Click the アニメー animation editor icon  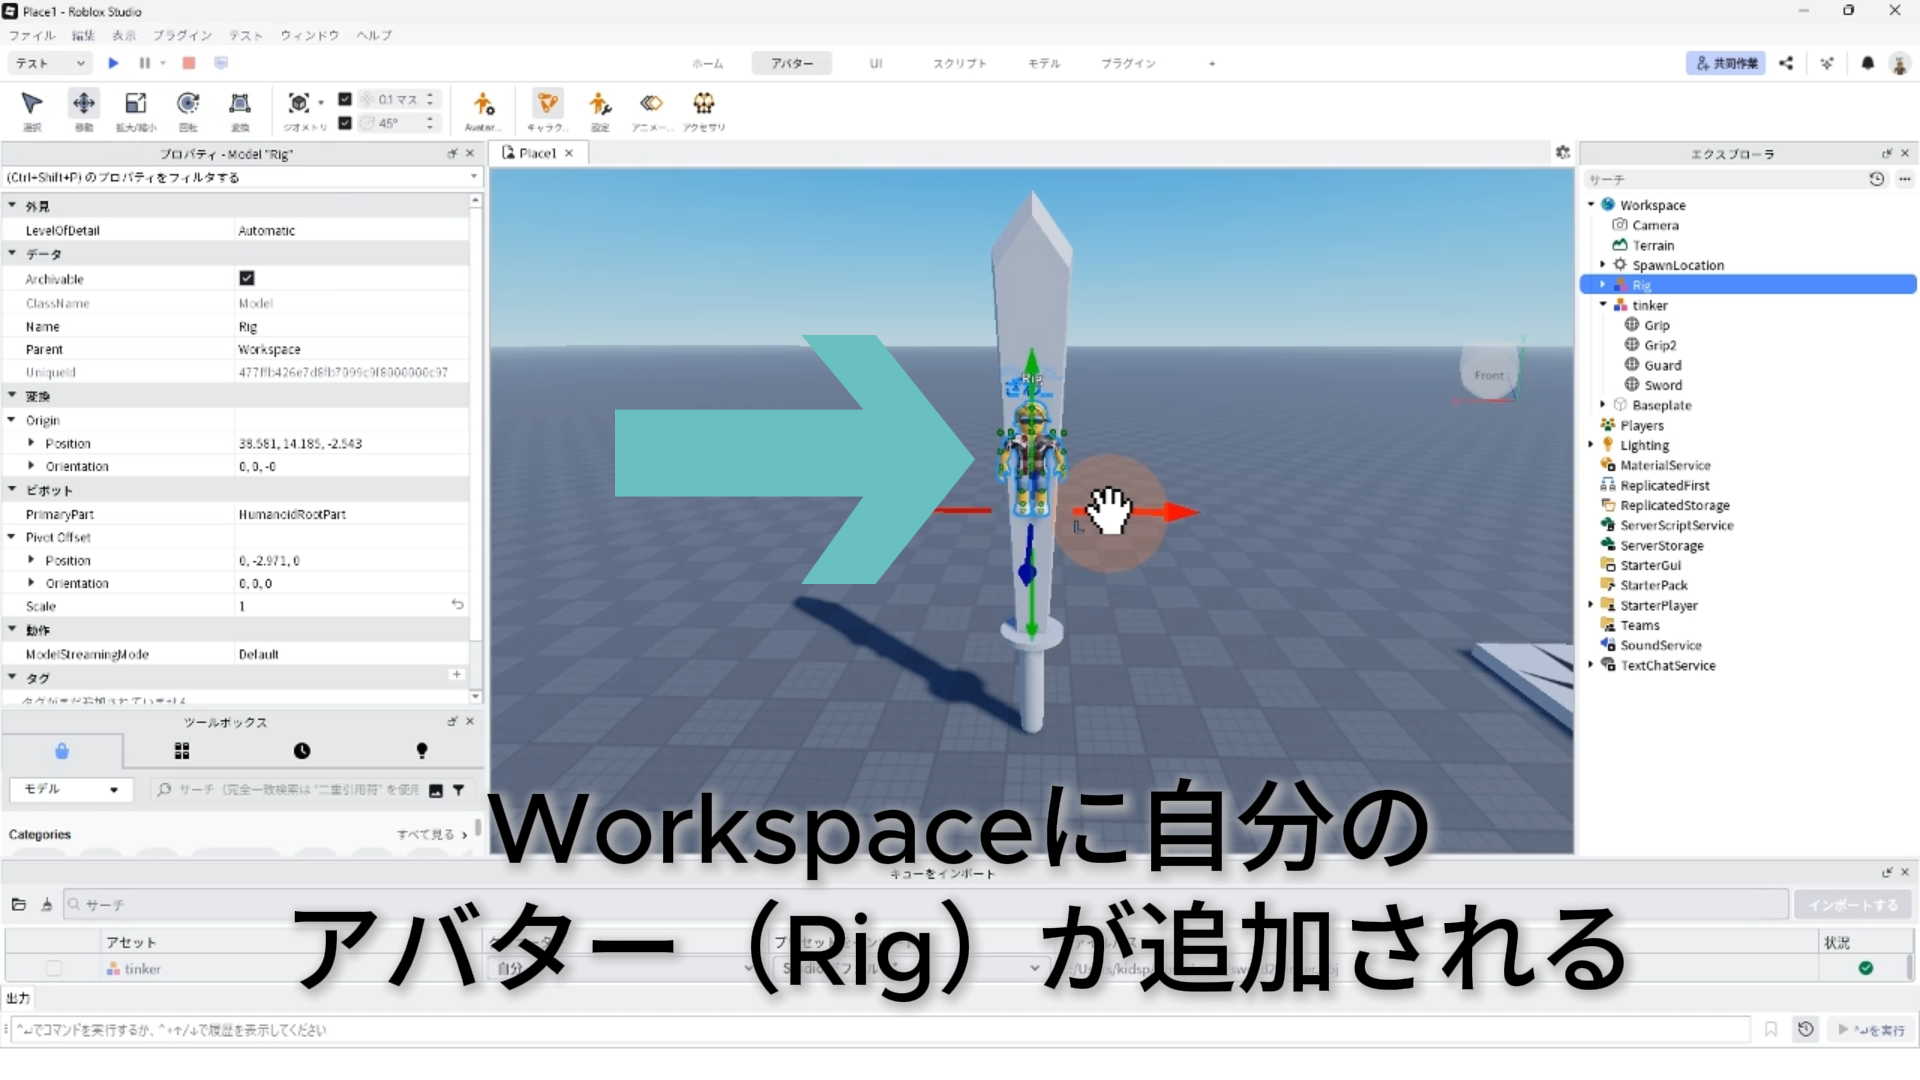click(651, 104)
